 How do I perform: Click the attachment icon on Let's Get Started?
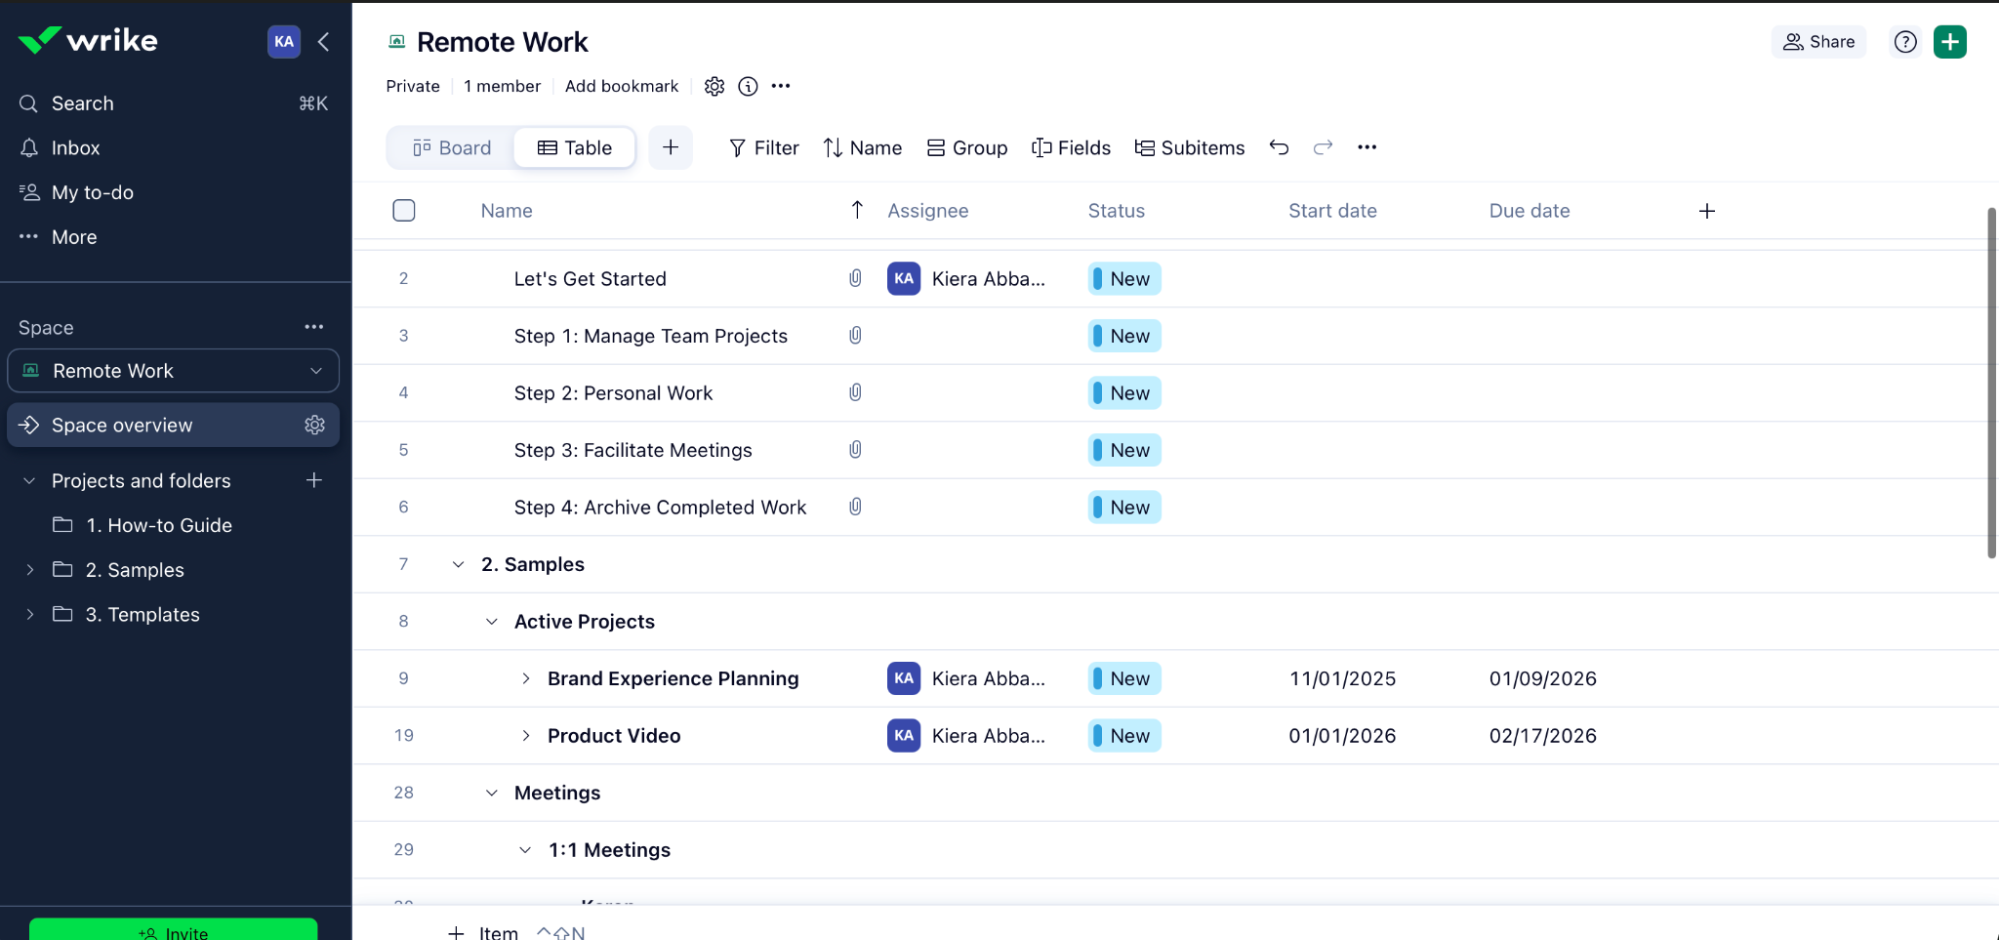[855, 278]
